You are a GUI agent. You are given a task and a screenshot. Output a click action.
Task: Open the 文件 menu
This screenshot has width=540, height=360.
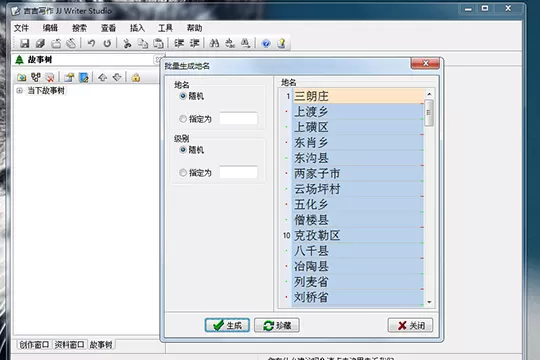pyautogui.click(x=21, y=28)
